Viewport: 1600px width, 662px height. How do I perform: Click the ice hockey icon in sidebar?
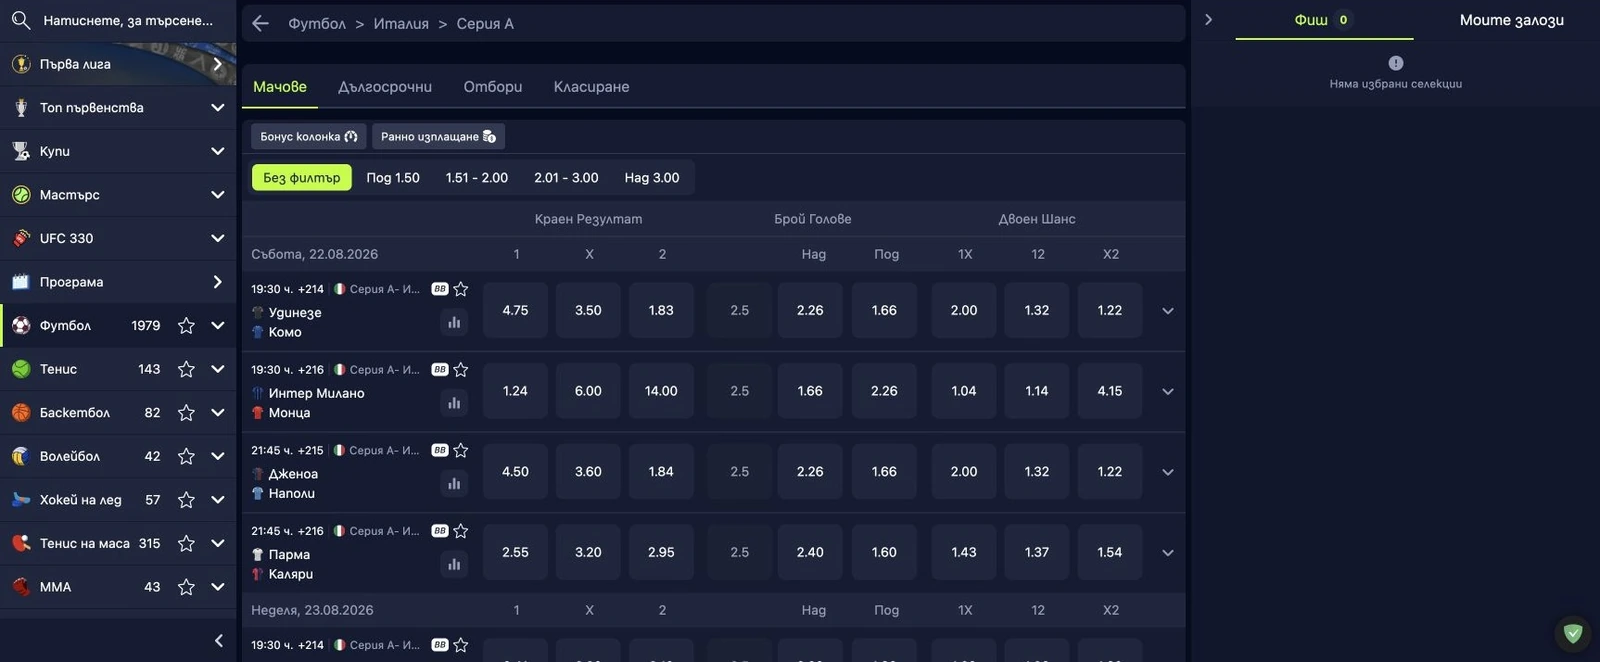pyautogui.click(x=21, y=500)
